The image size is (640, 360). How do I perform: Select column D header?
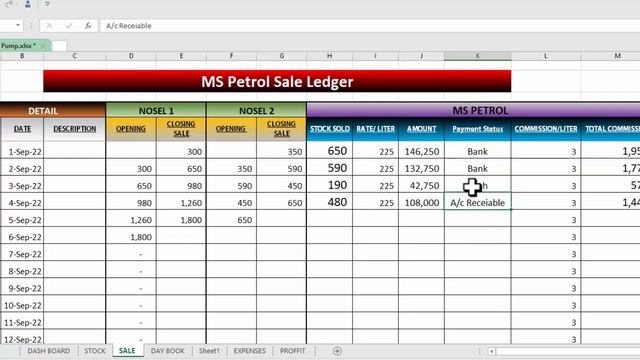click(131, 56)
